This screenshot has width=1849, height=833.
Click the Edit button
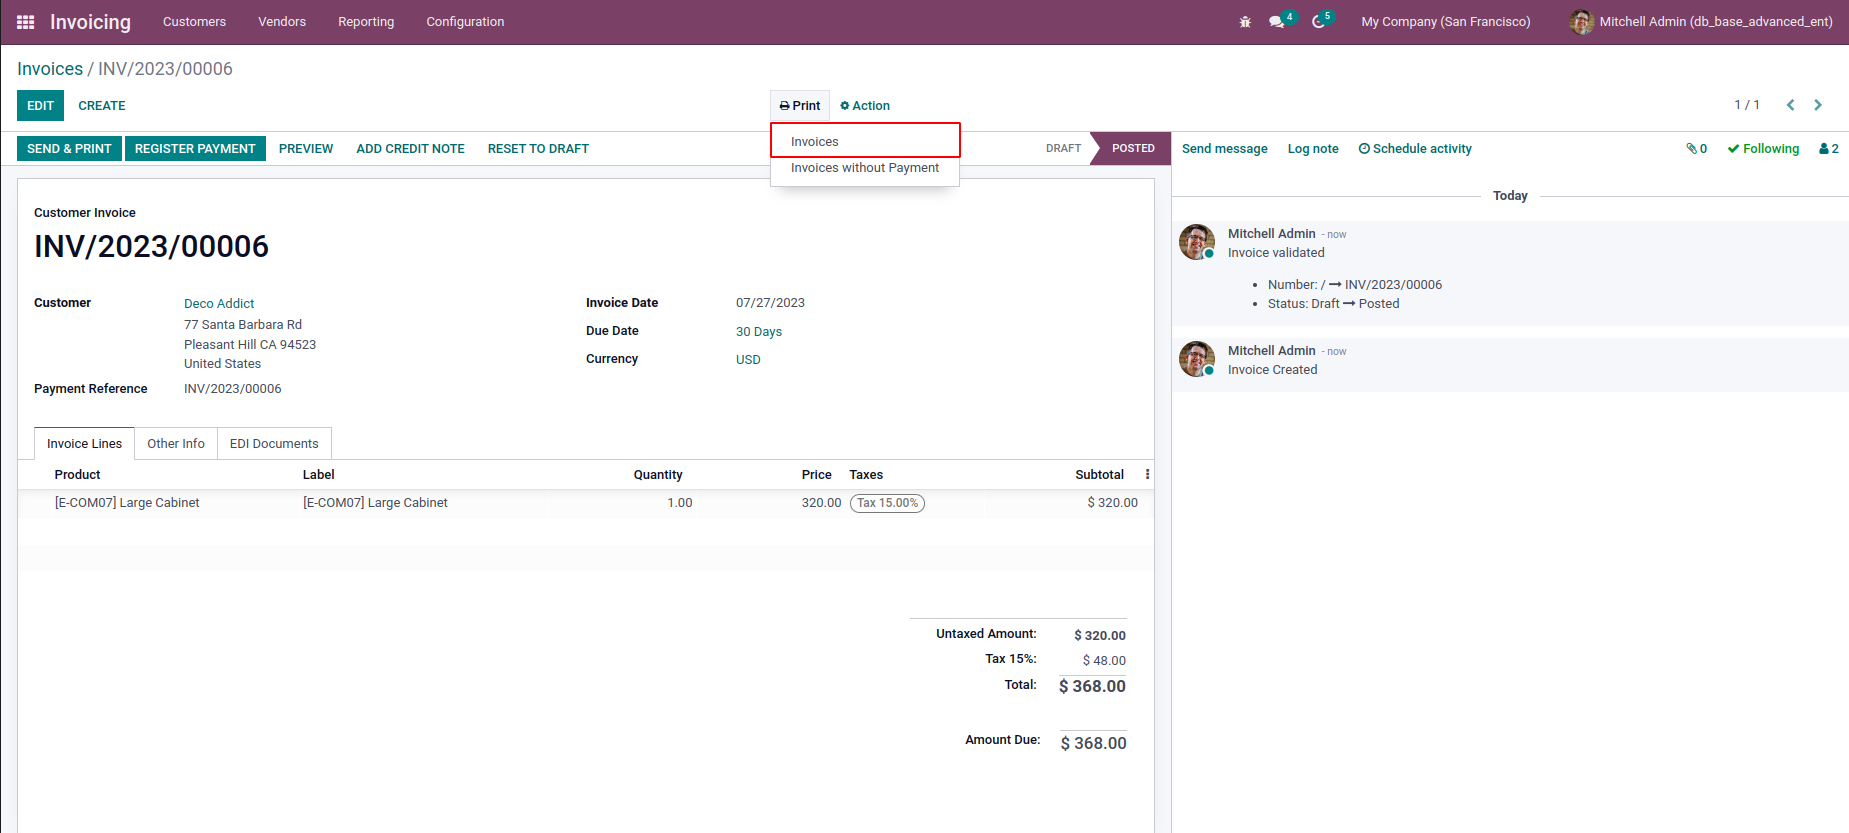point(40,106)
